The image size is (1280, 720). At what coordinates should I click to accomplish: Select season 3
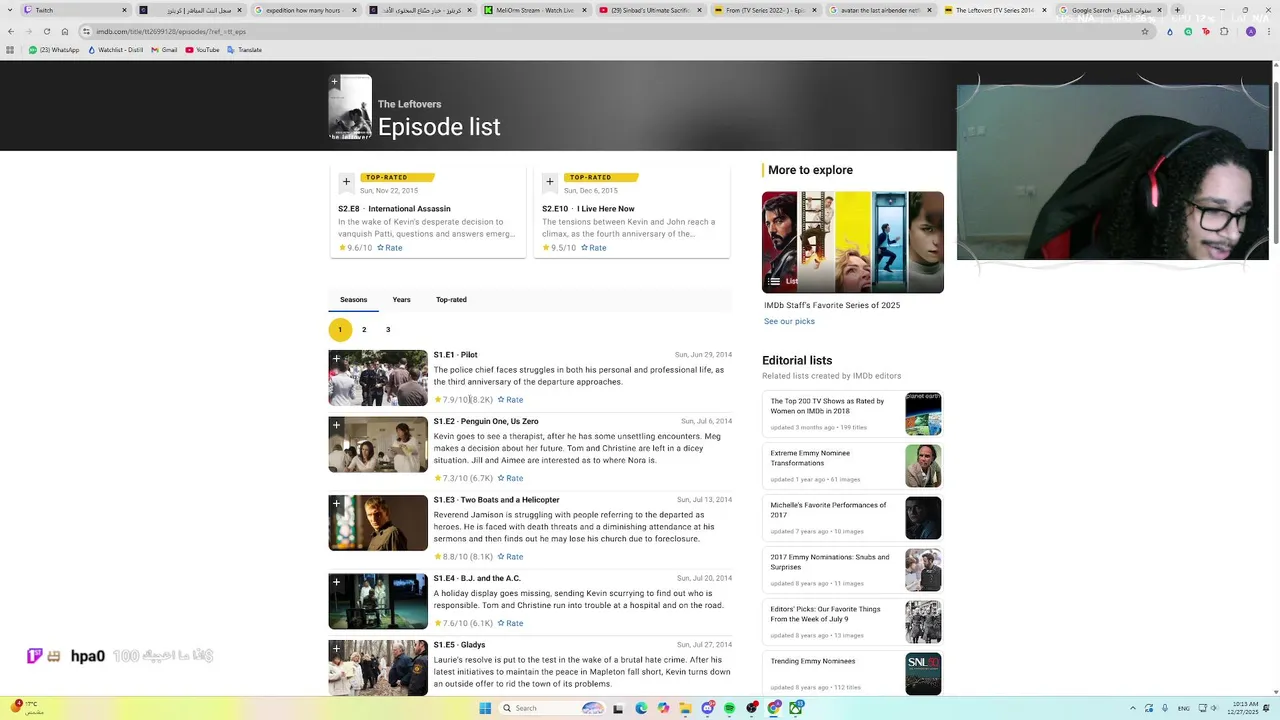tap(388, 330)
